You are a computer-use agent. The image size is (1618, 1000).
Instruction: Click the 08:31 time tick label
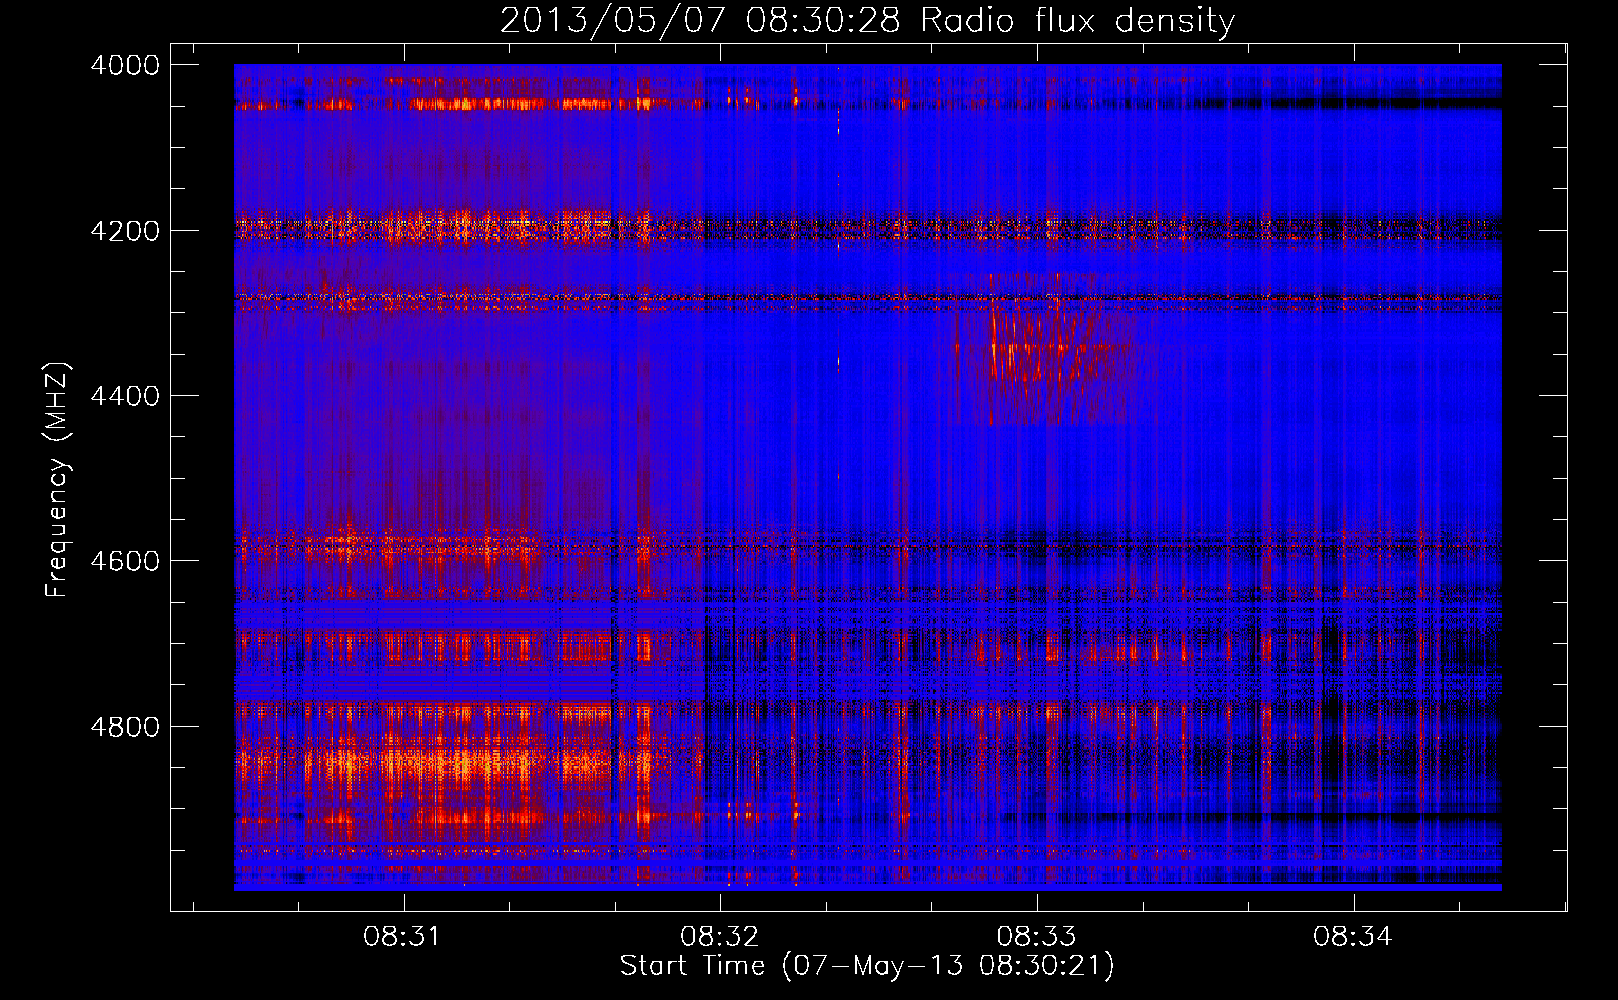point(403,937)
